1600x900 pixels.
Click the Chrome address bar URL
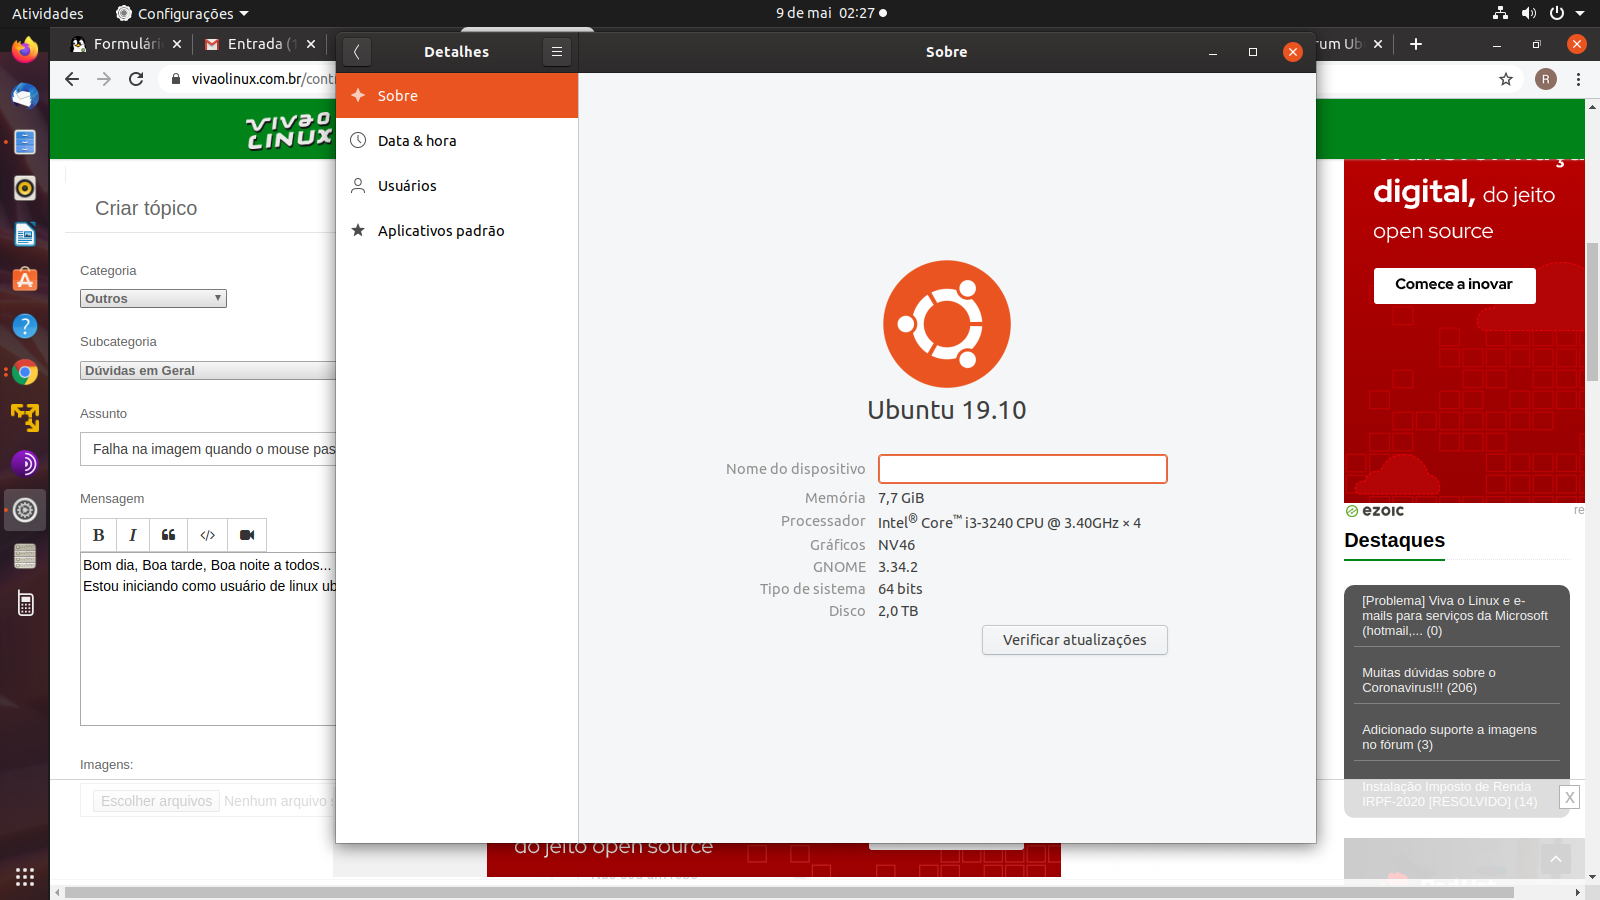click(262, 79)
